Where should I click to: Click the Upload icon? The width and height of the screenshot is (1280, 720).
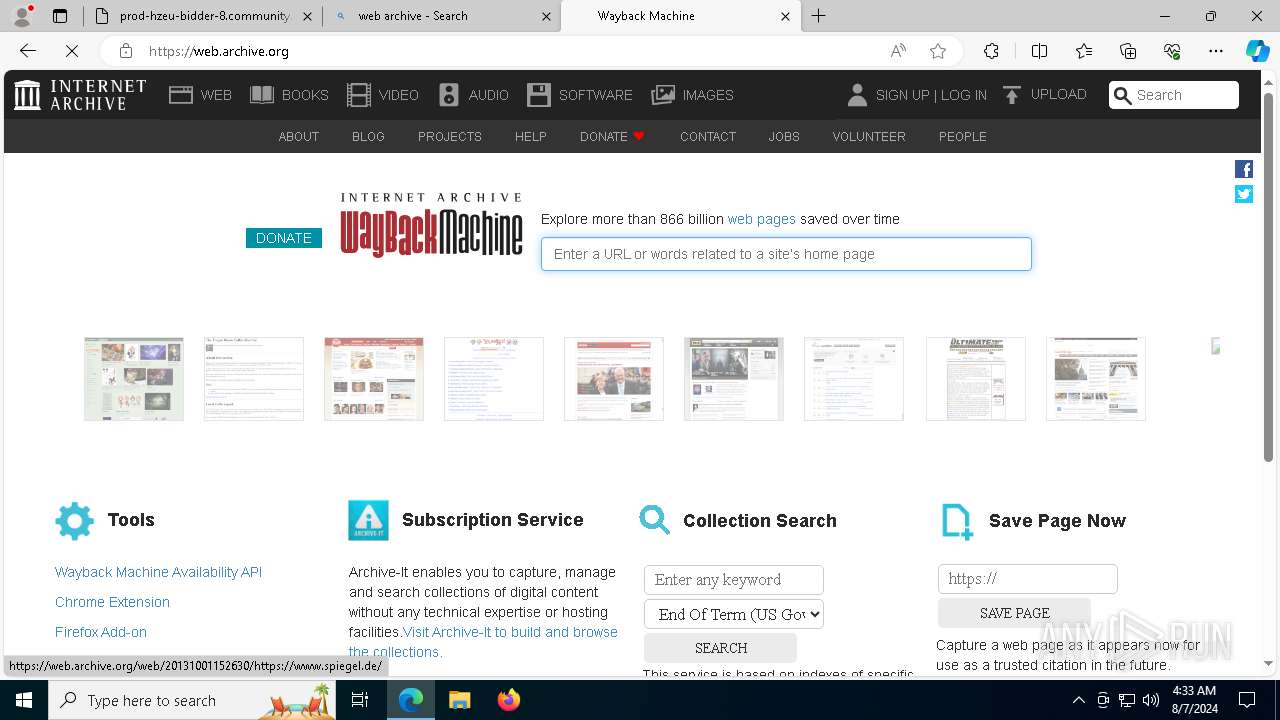click(x=1012, y=95)
